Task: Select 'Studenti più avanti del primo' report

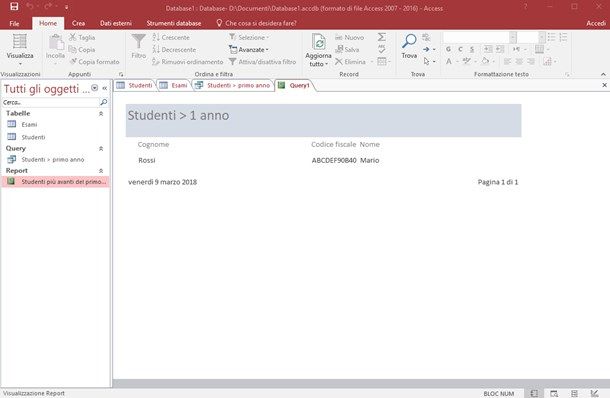Action: click(x=56, y=181)
